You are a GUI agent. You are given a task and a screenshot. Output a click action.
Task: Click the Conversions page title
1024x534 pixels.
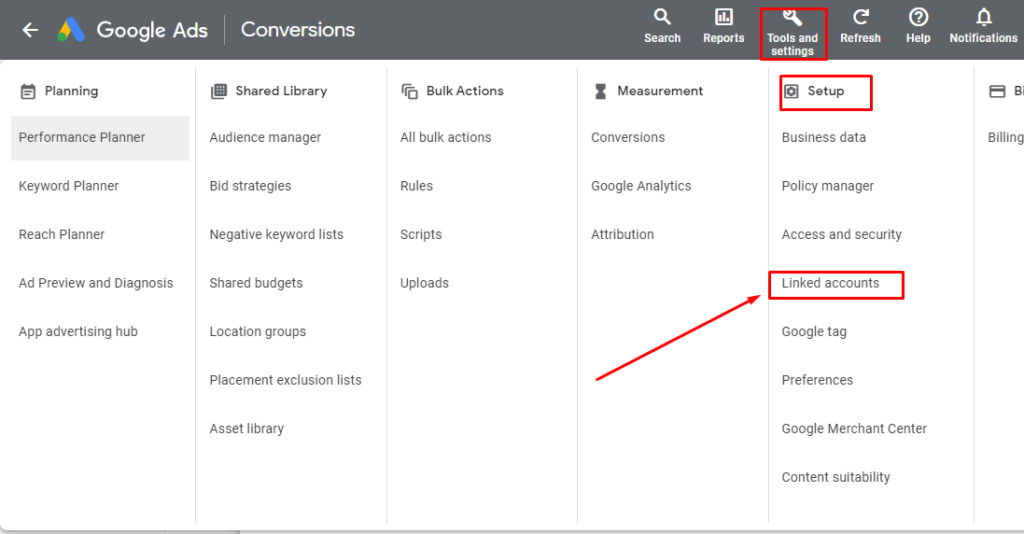pyautogui.click(x=298, y=29)
